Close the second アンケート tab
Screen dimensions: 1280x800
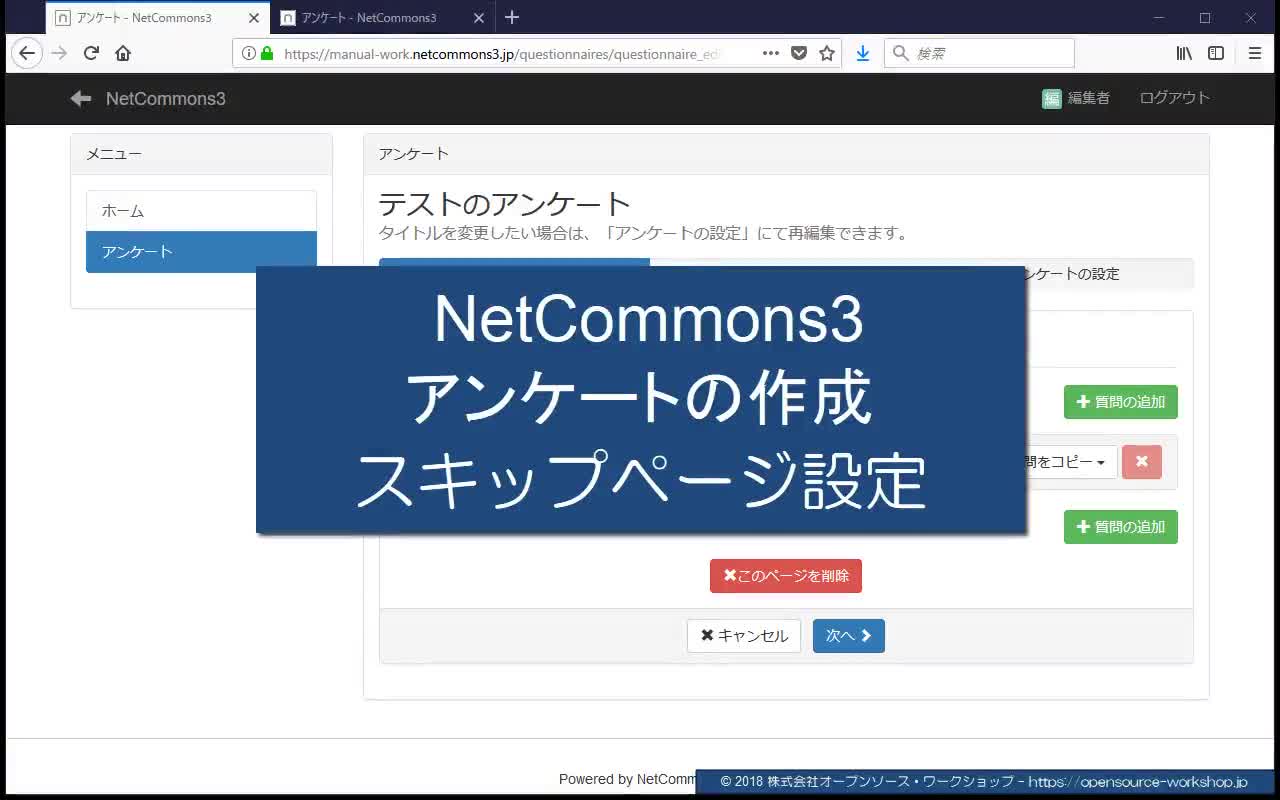tap(478, 18)
